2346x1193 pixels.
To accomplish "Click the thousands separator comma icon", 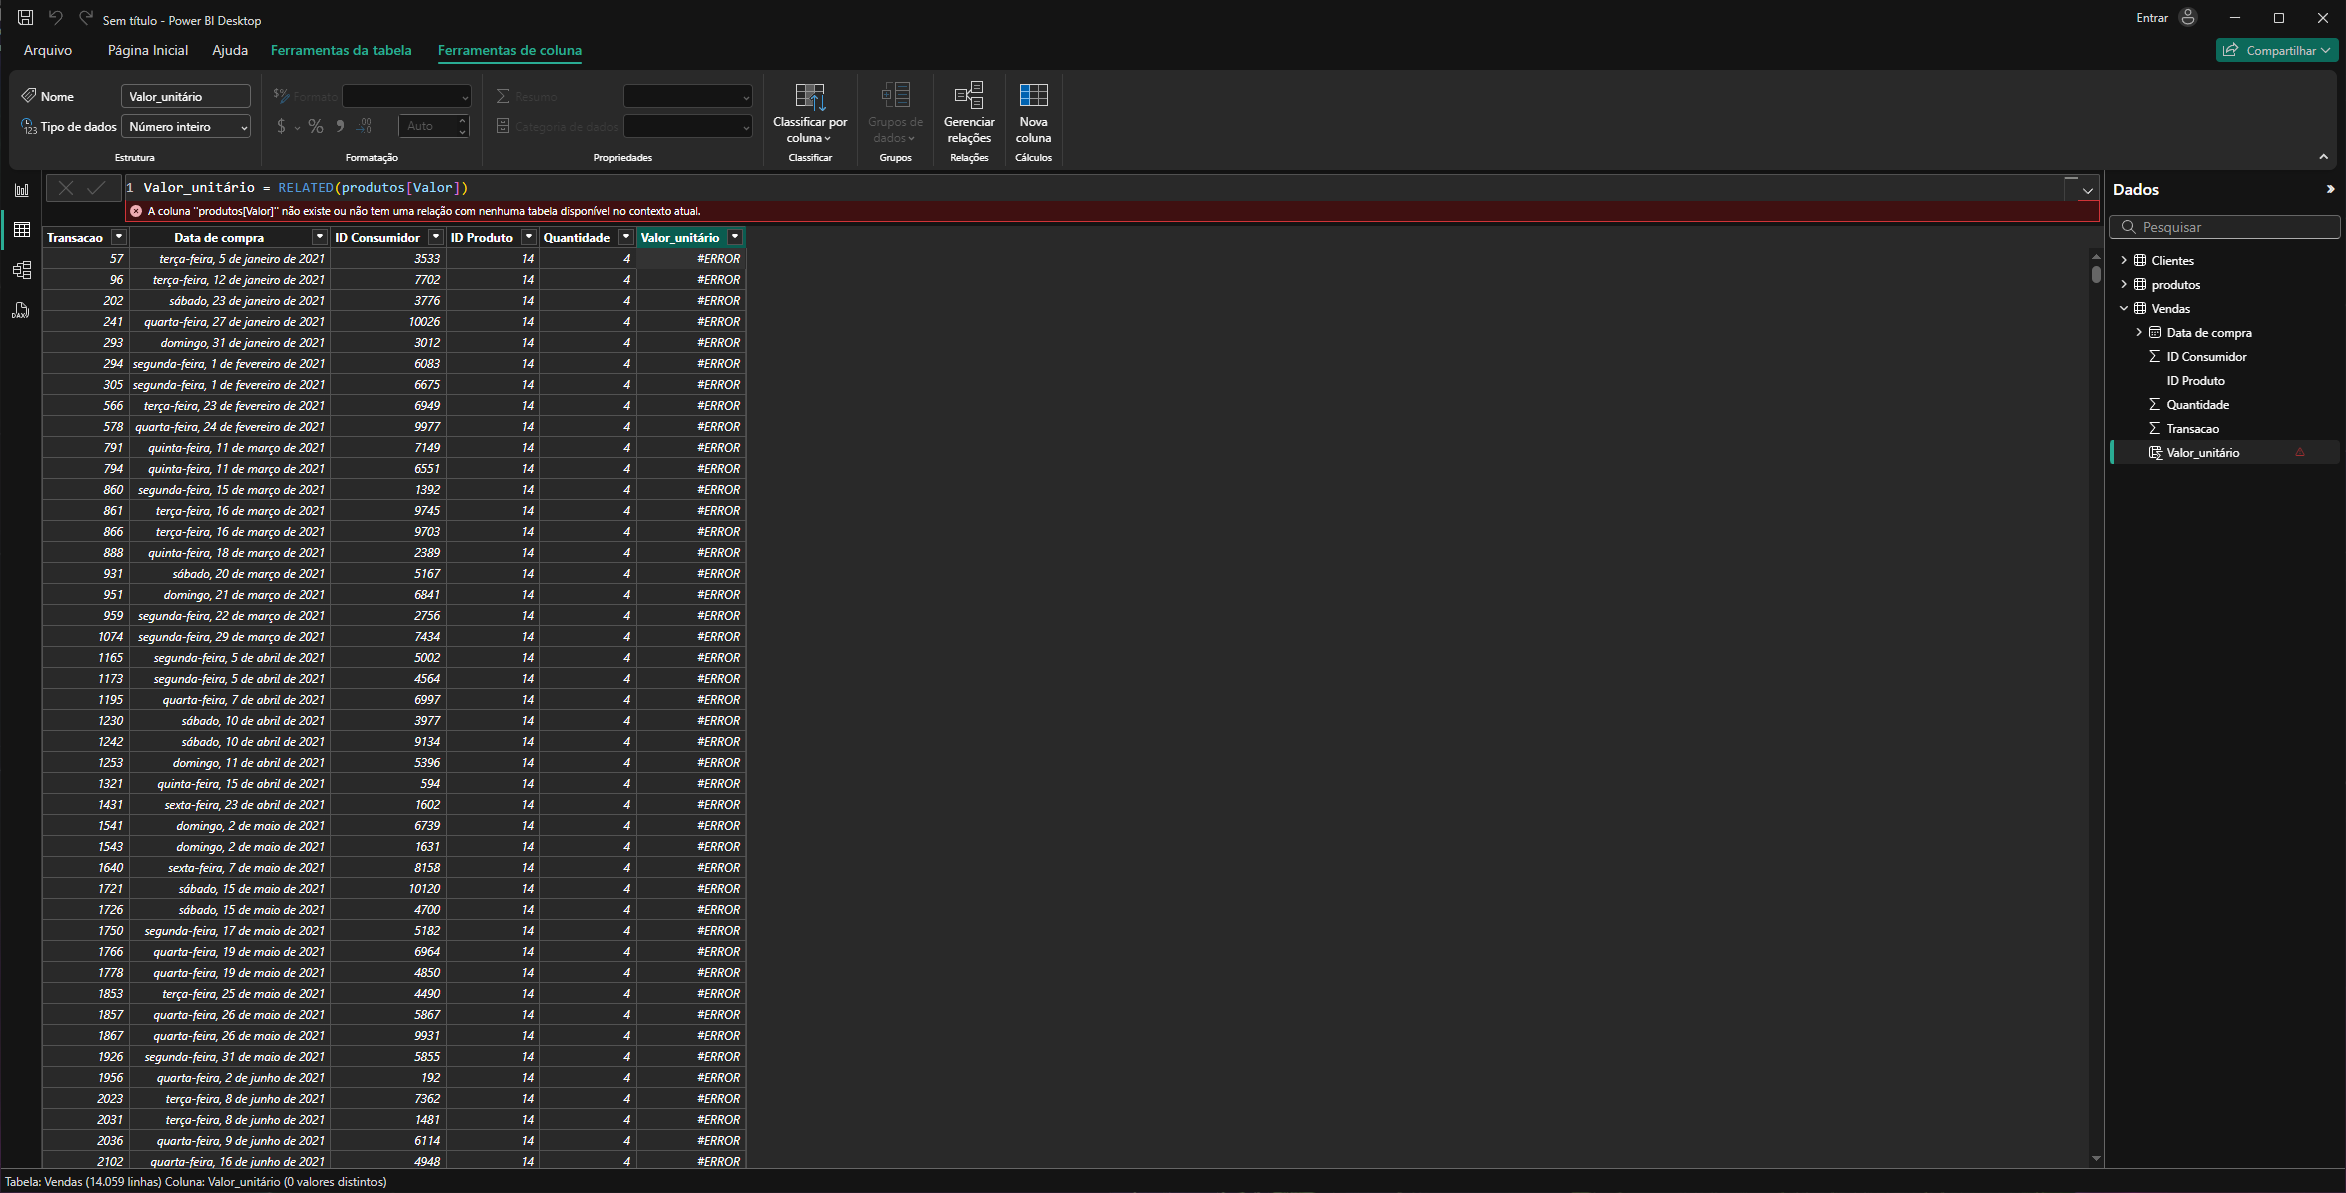I will click(341, 126).
